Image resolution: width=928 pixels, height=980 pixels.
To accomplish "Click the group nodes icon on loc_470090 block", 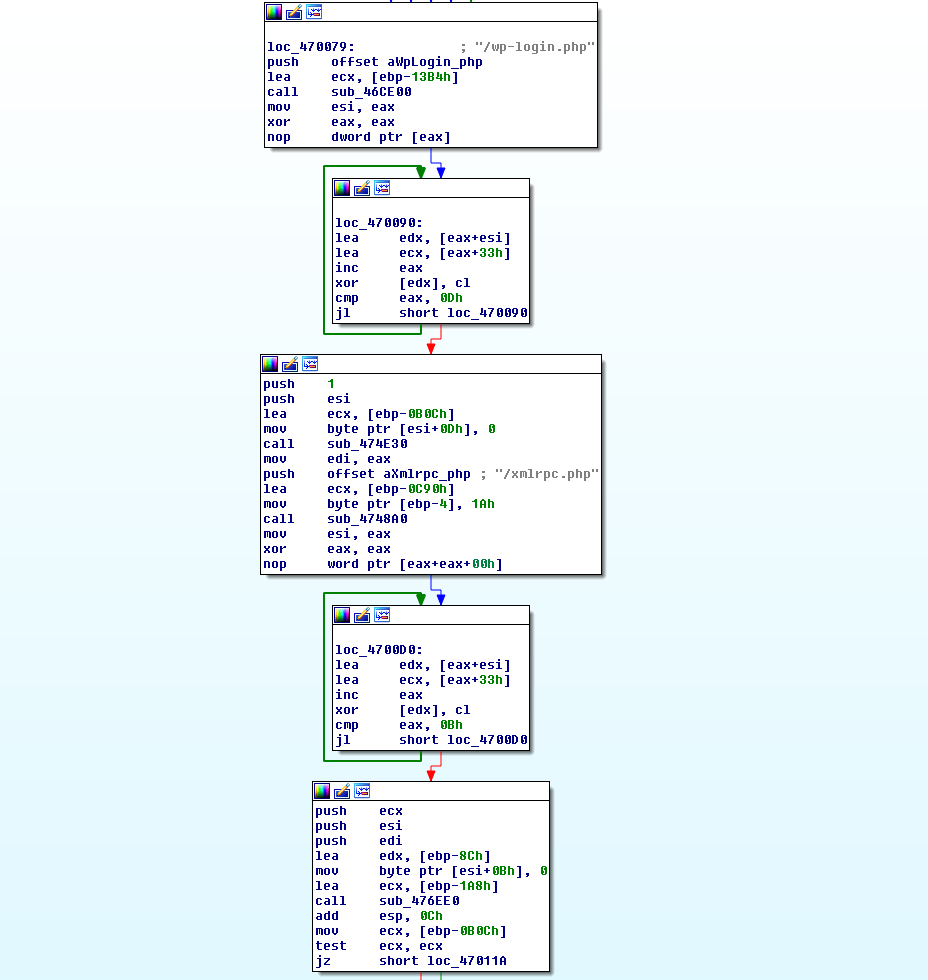I will click(382, 188).
